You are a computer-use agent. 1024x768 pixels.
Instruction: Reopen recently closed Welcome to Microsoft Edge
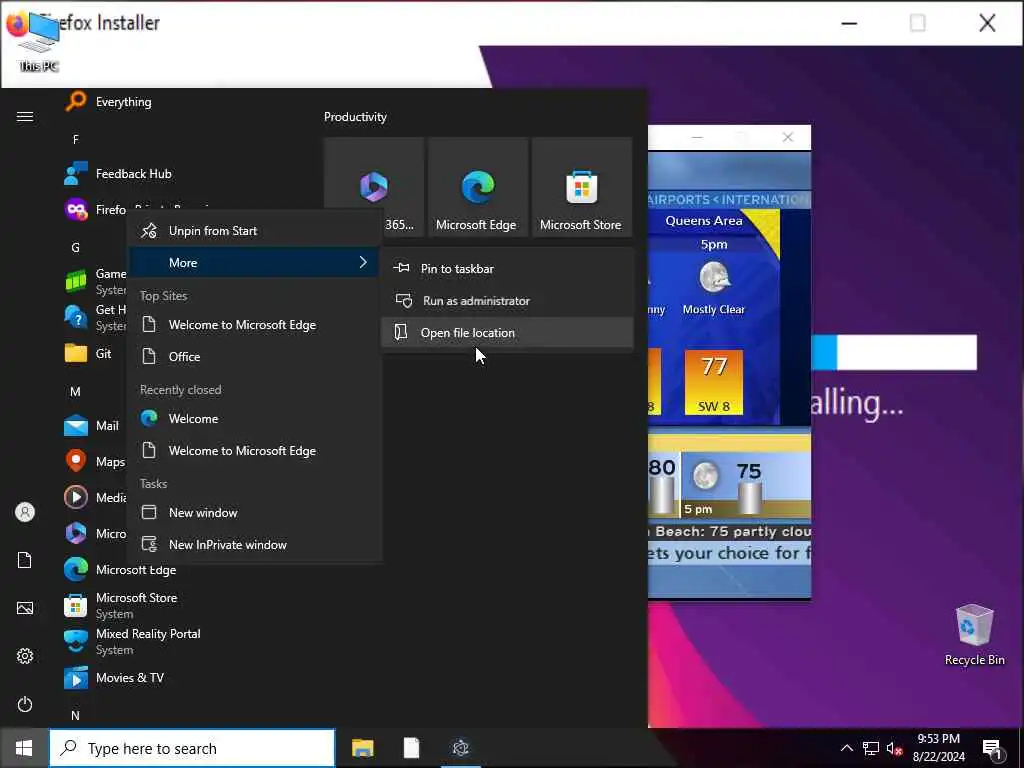(x=253, y=451)
